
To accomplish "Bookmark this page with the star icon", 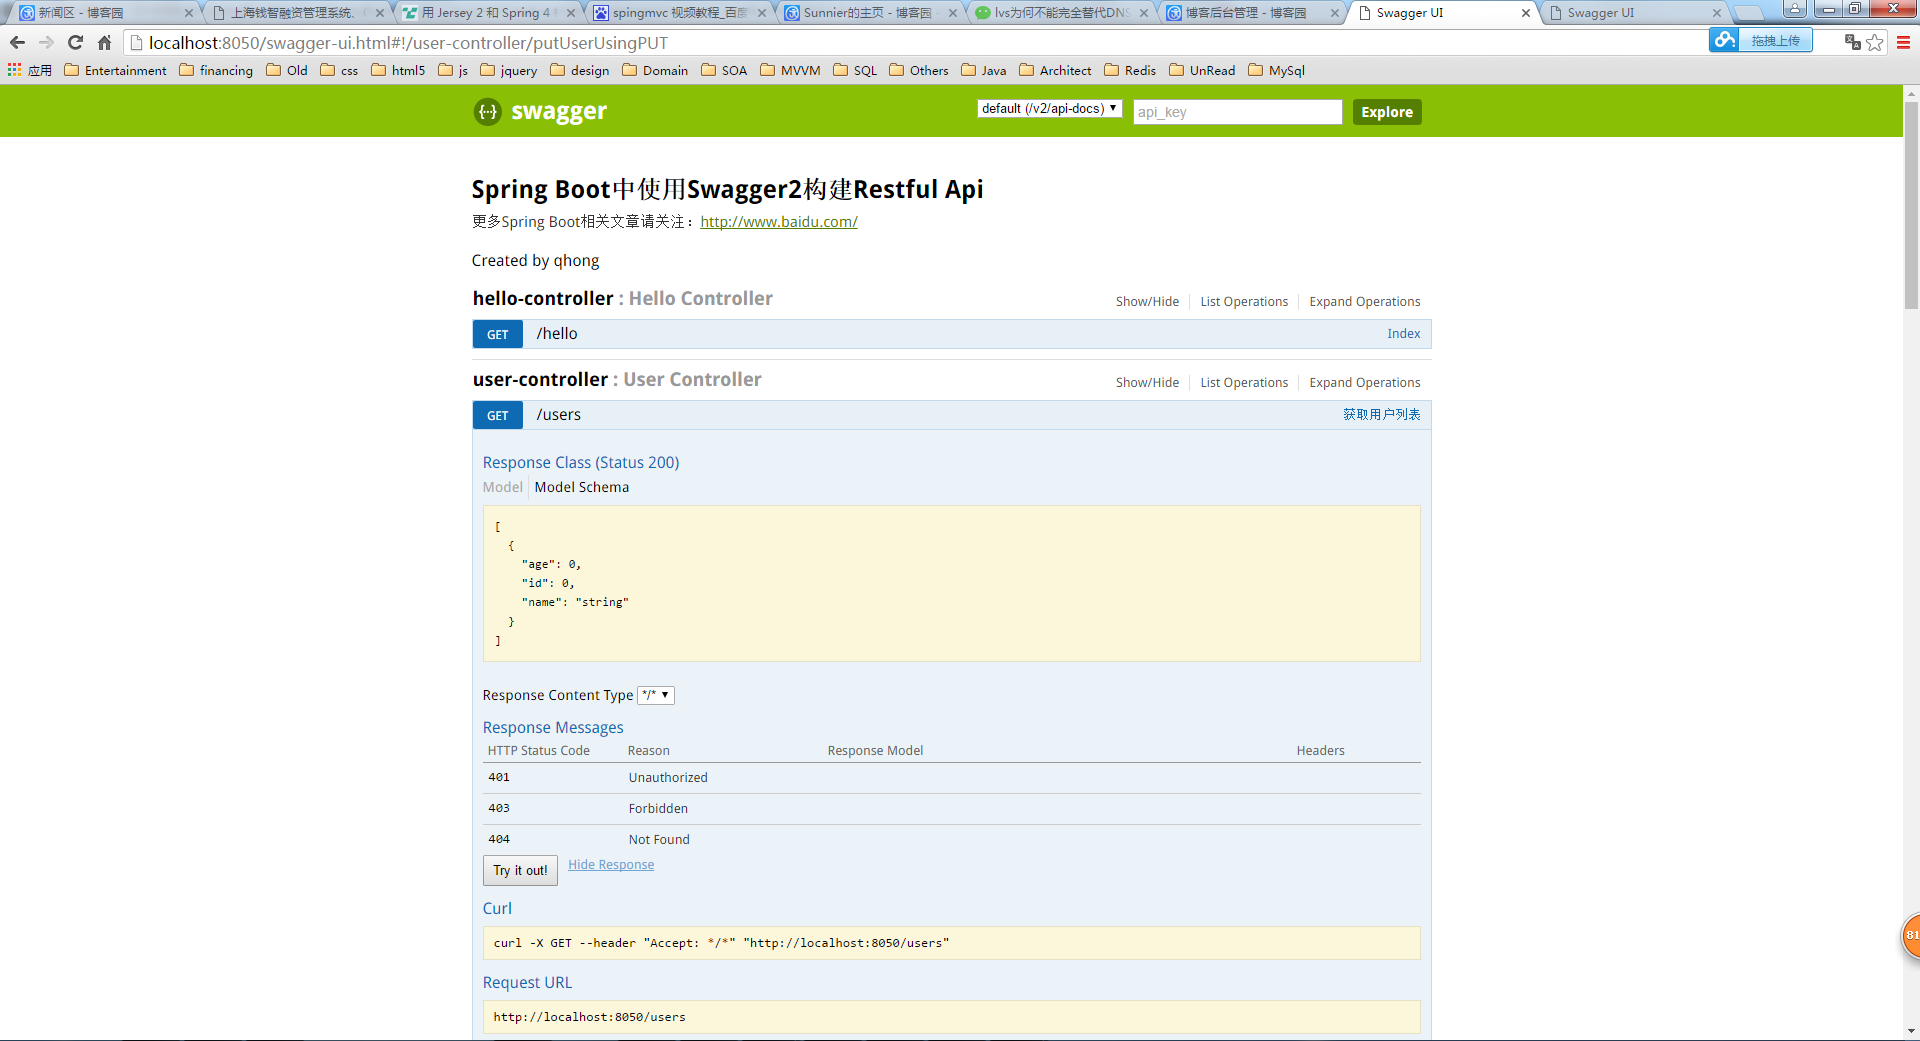I will pos(1875,42).
